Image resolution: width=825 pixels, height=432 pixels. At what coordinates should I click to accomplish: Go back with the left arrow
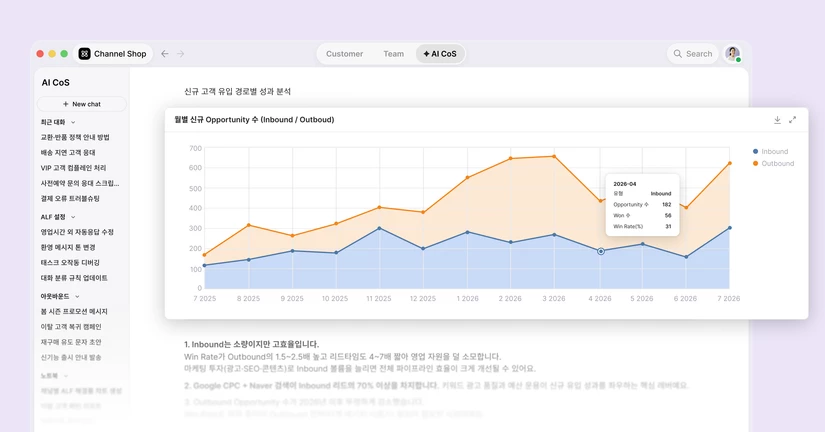point(165,54)
